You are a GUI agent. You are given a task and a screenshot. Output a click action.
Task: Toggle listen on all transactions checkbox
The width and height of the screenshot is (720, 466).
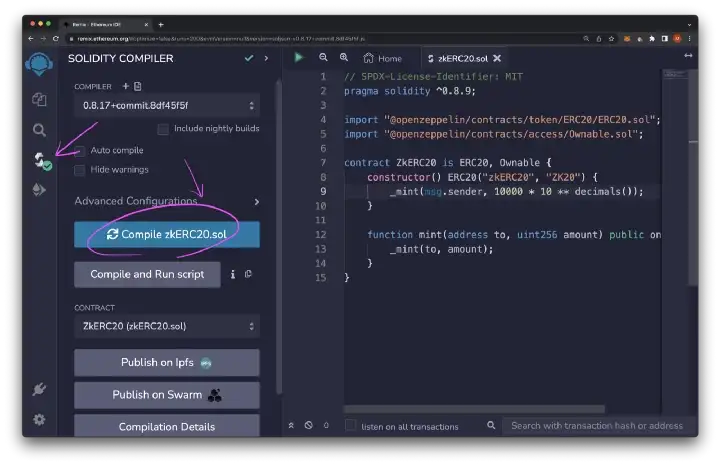tap(351, 426)
